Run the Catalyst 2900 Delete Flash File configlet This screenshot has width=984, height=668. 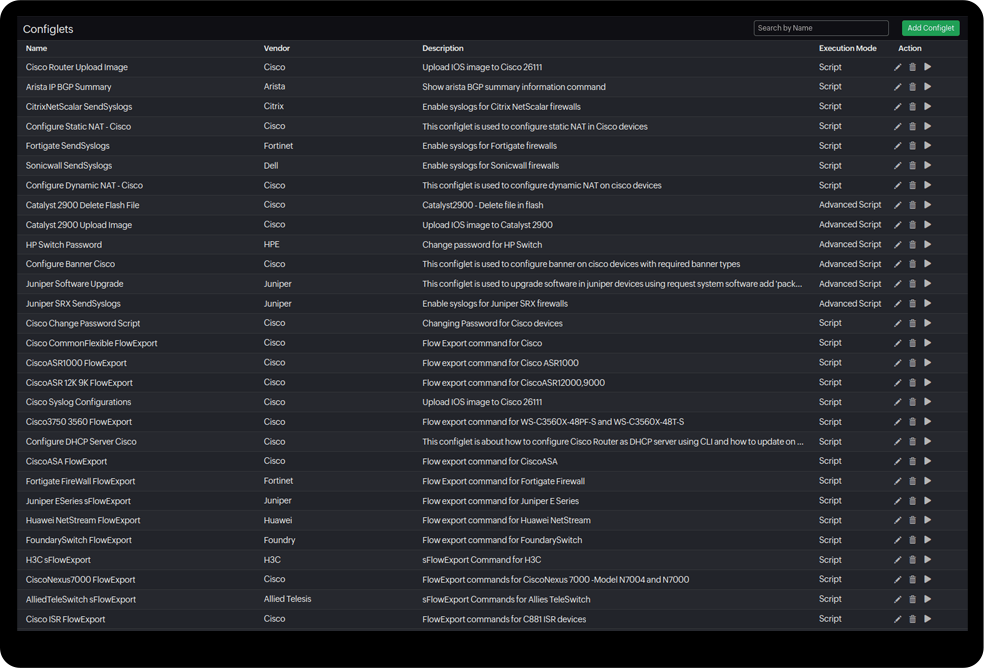tap(928, 205)
